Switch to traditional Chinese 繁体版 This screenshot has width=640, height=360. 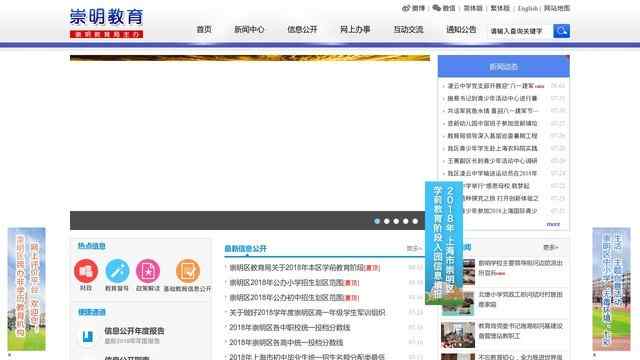(x=500, y=8)
